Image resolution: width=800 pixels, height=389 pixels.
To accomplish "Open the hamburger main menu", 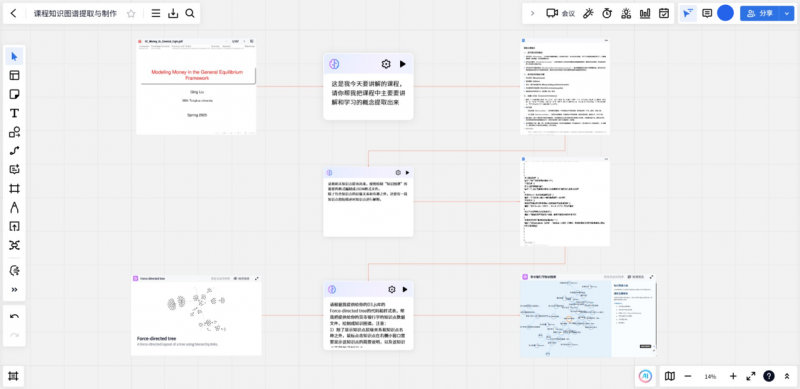I will pos(156,14).
